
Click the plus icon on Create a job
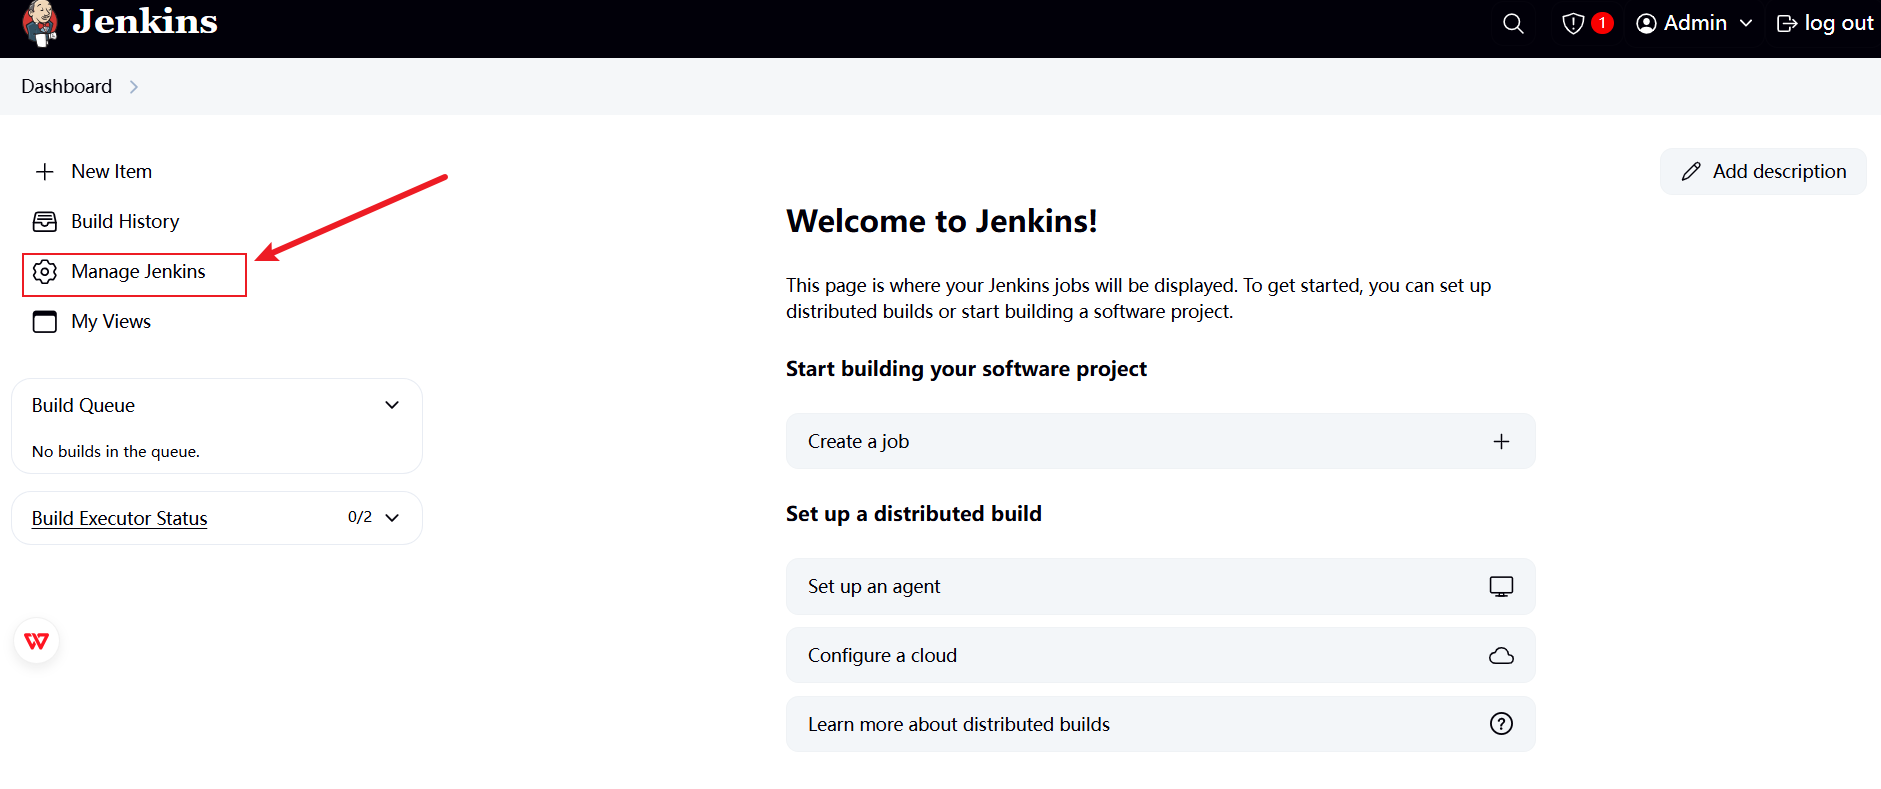tap(1501, 441)
